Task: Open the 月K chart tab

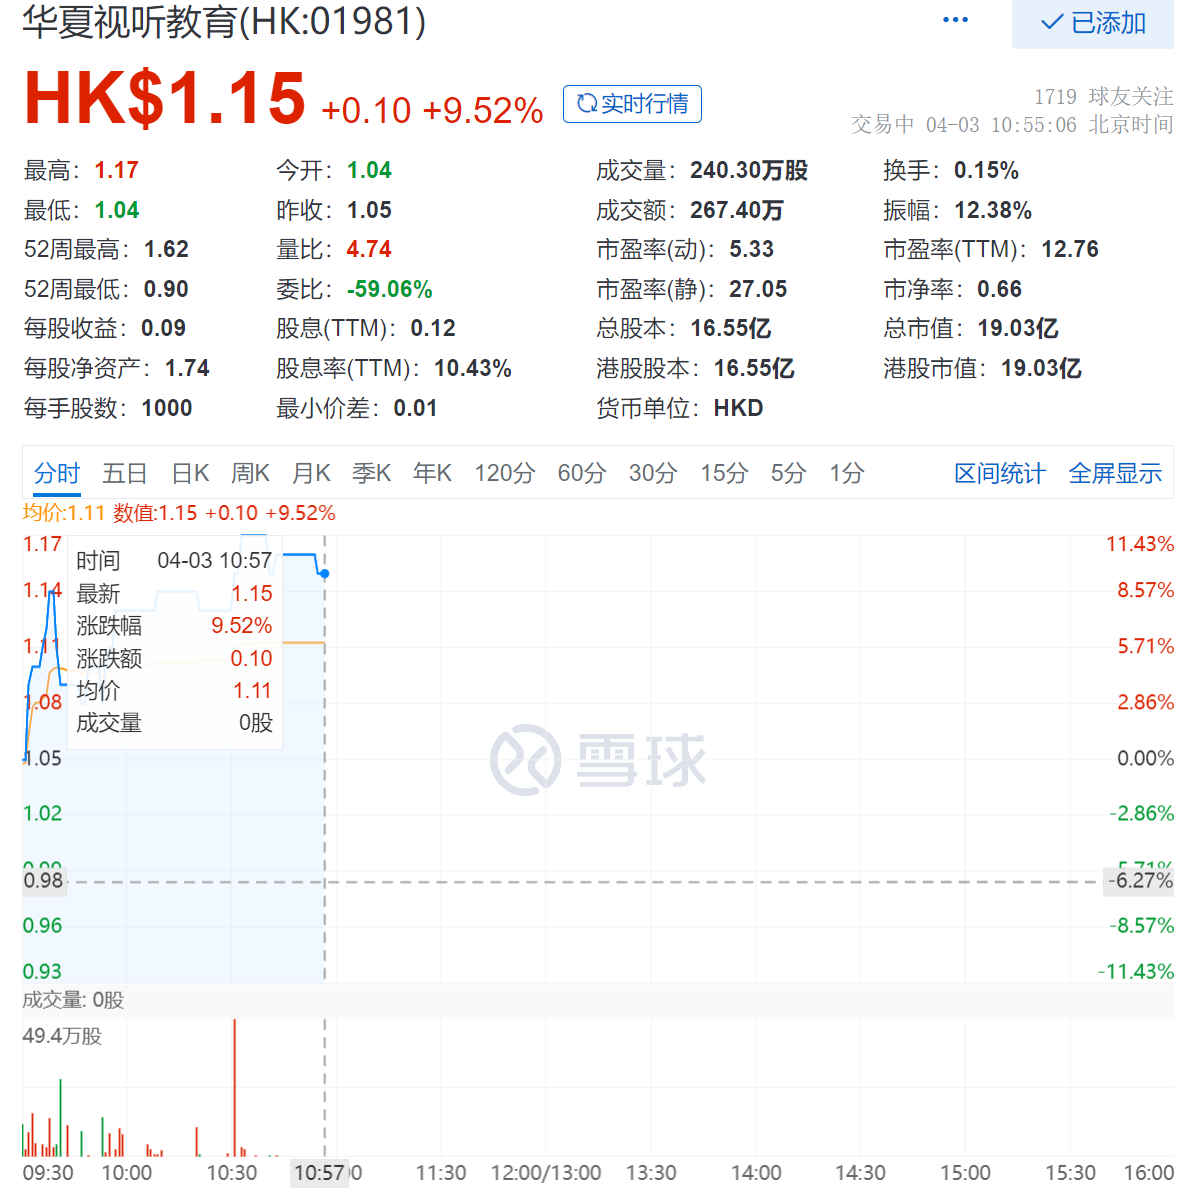Action: click(311, 473)
